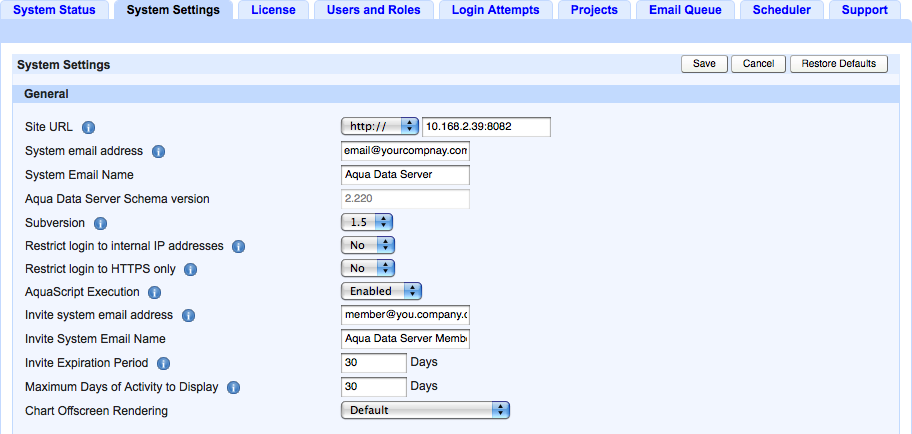Click the Save button

pyautogui.click(x=704, y=64)
